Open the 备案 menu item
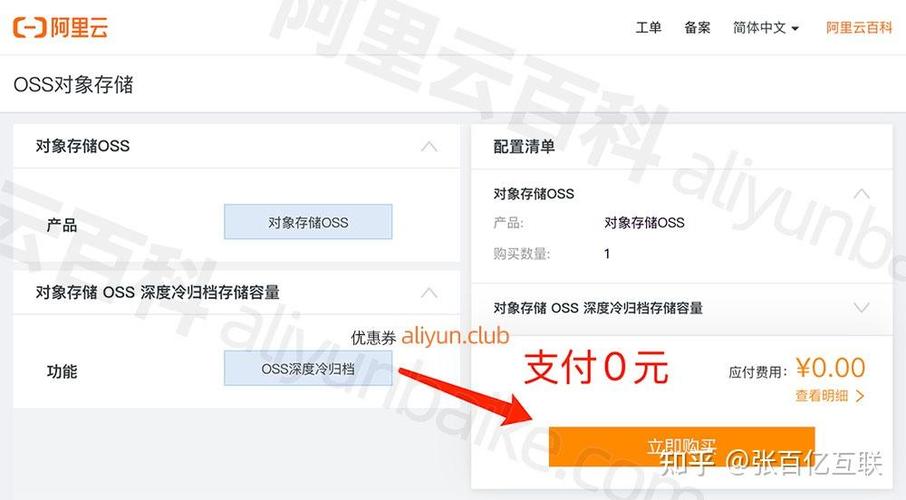The height and width of the screenshot is (500, 906). point(697,27)
